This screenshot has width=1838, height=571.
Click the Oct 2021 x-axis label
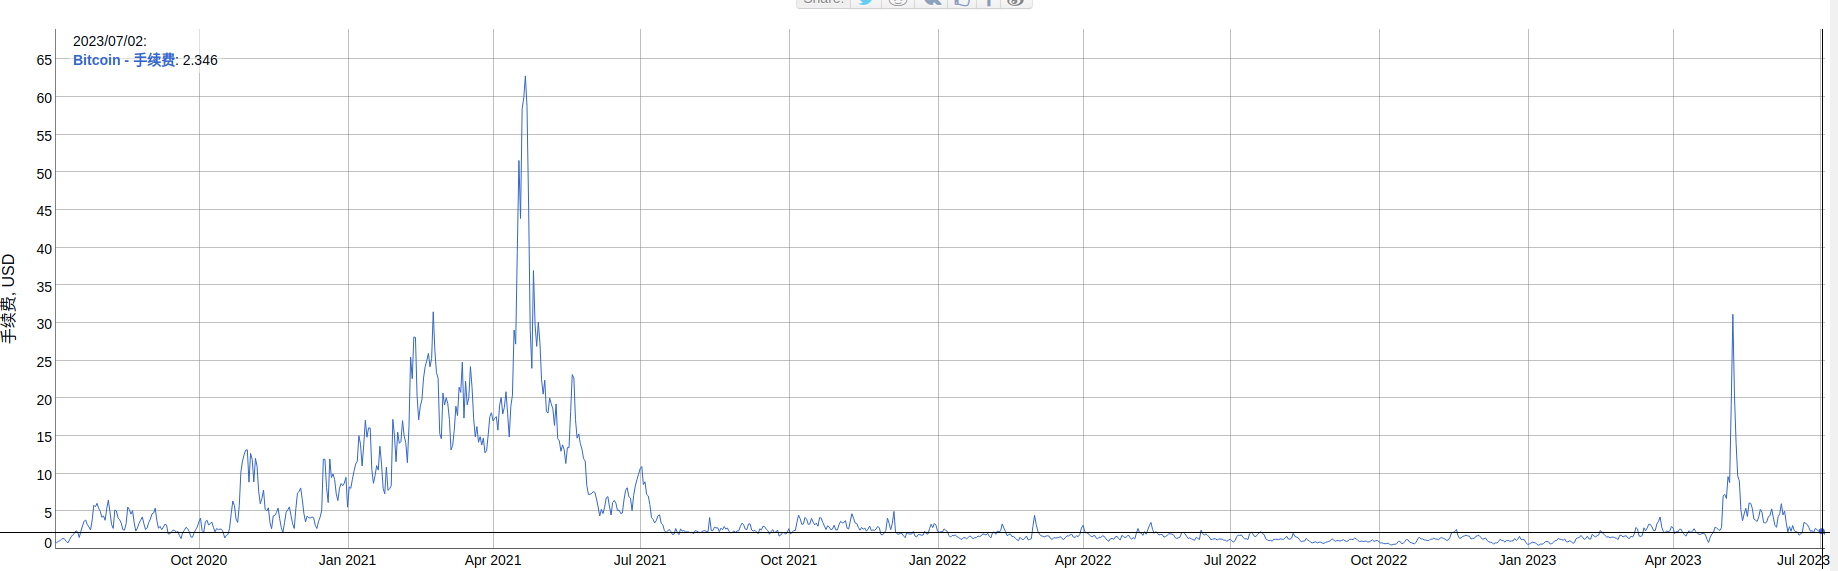[788, 560]
